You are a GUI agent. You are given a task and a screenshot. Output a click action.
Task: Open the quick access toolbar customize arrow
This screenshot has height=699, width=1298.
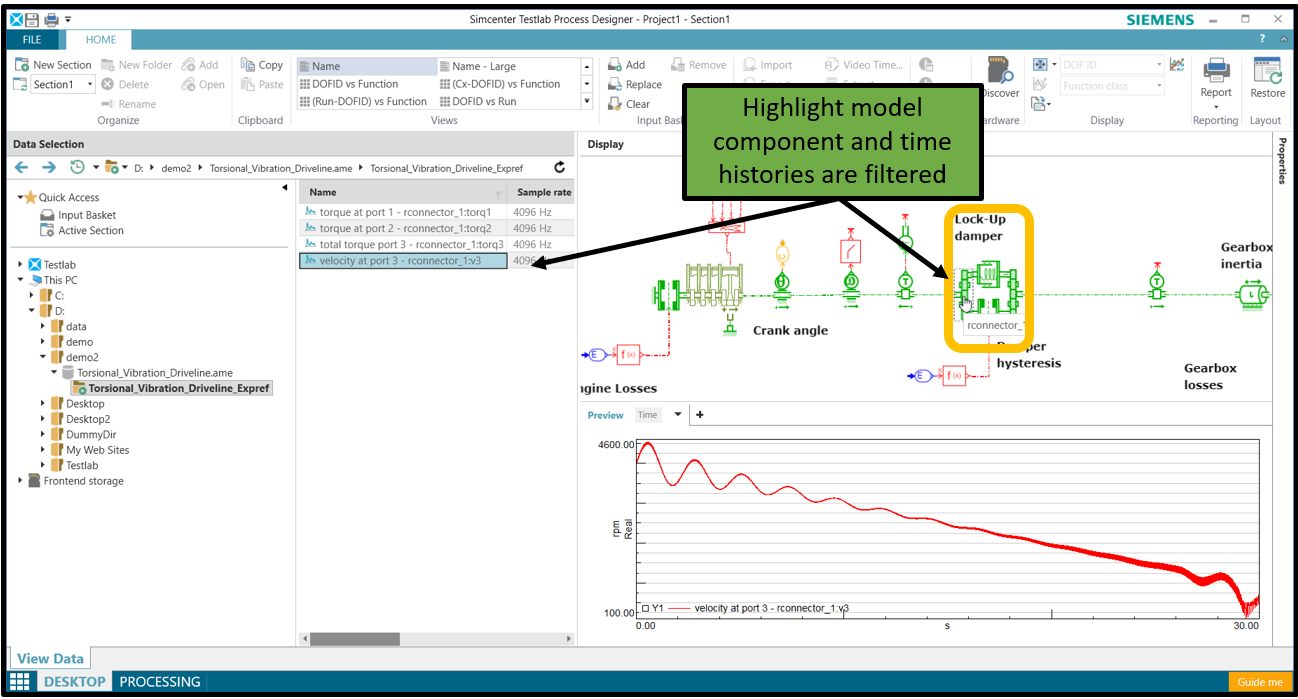[x=68, y=20]
